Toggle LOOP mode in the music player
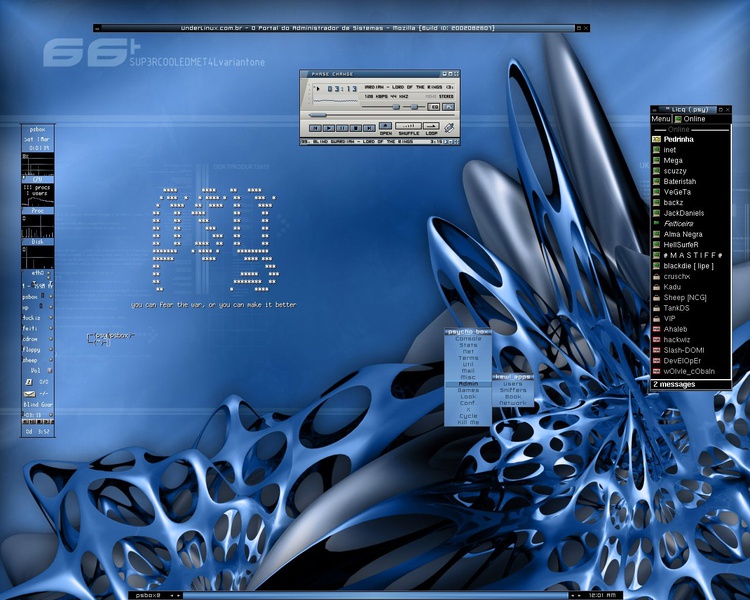The image size is (750, 600). coord(431,126)
